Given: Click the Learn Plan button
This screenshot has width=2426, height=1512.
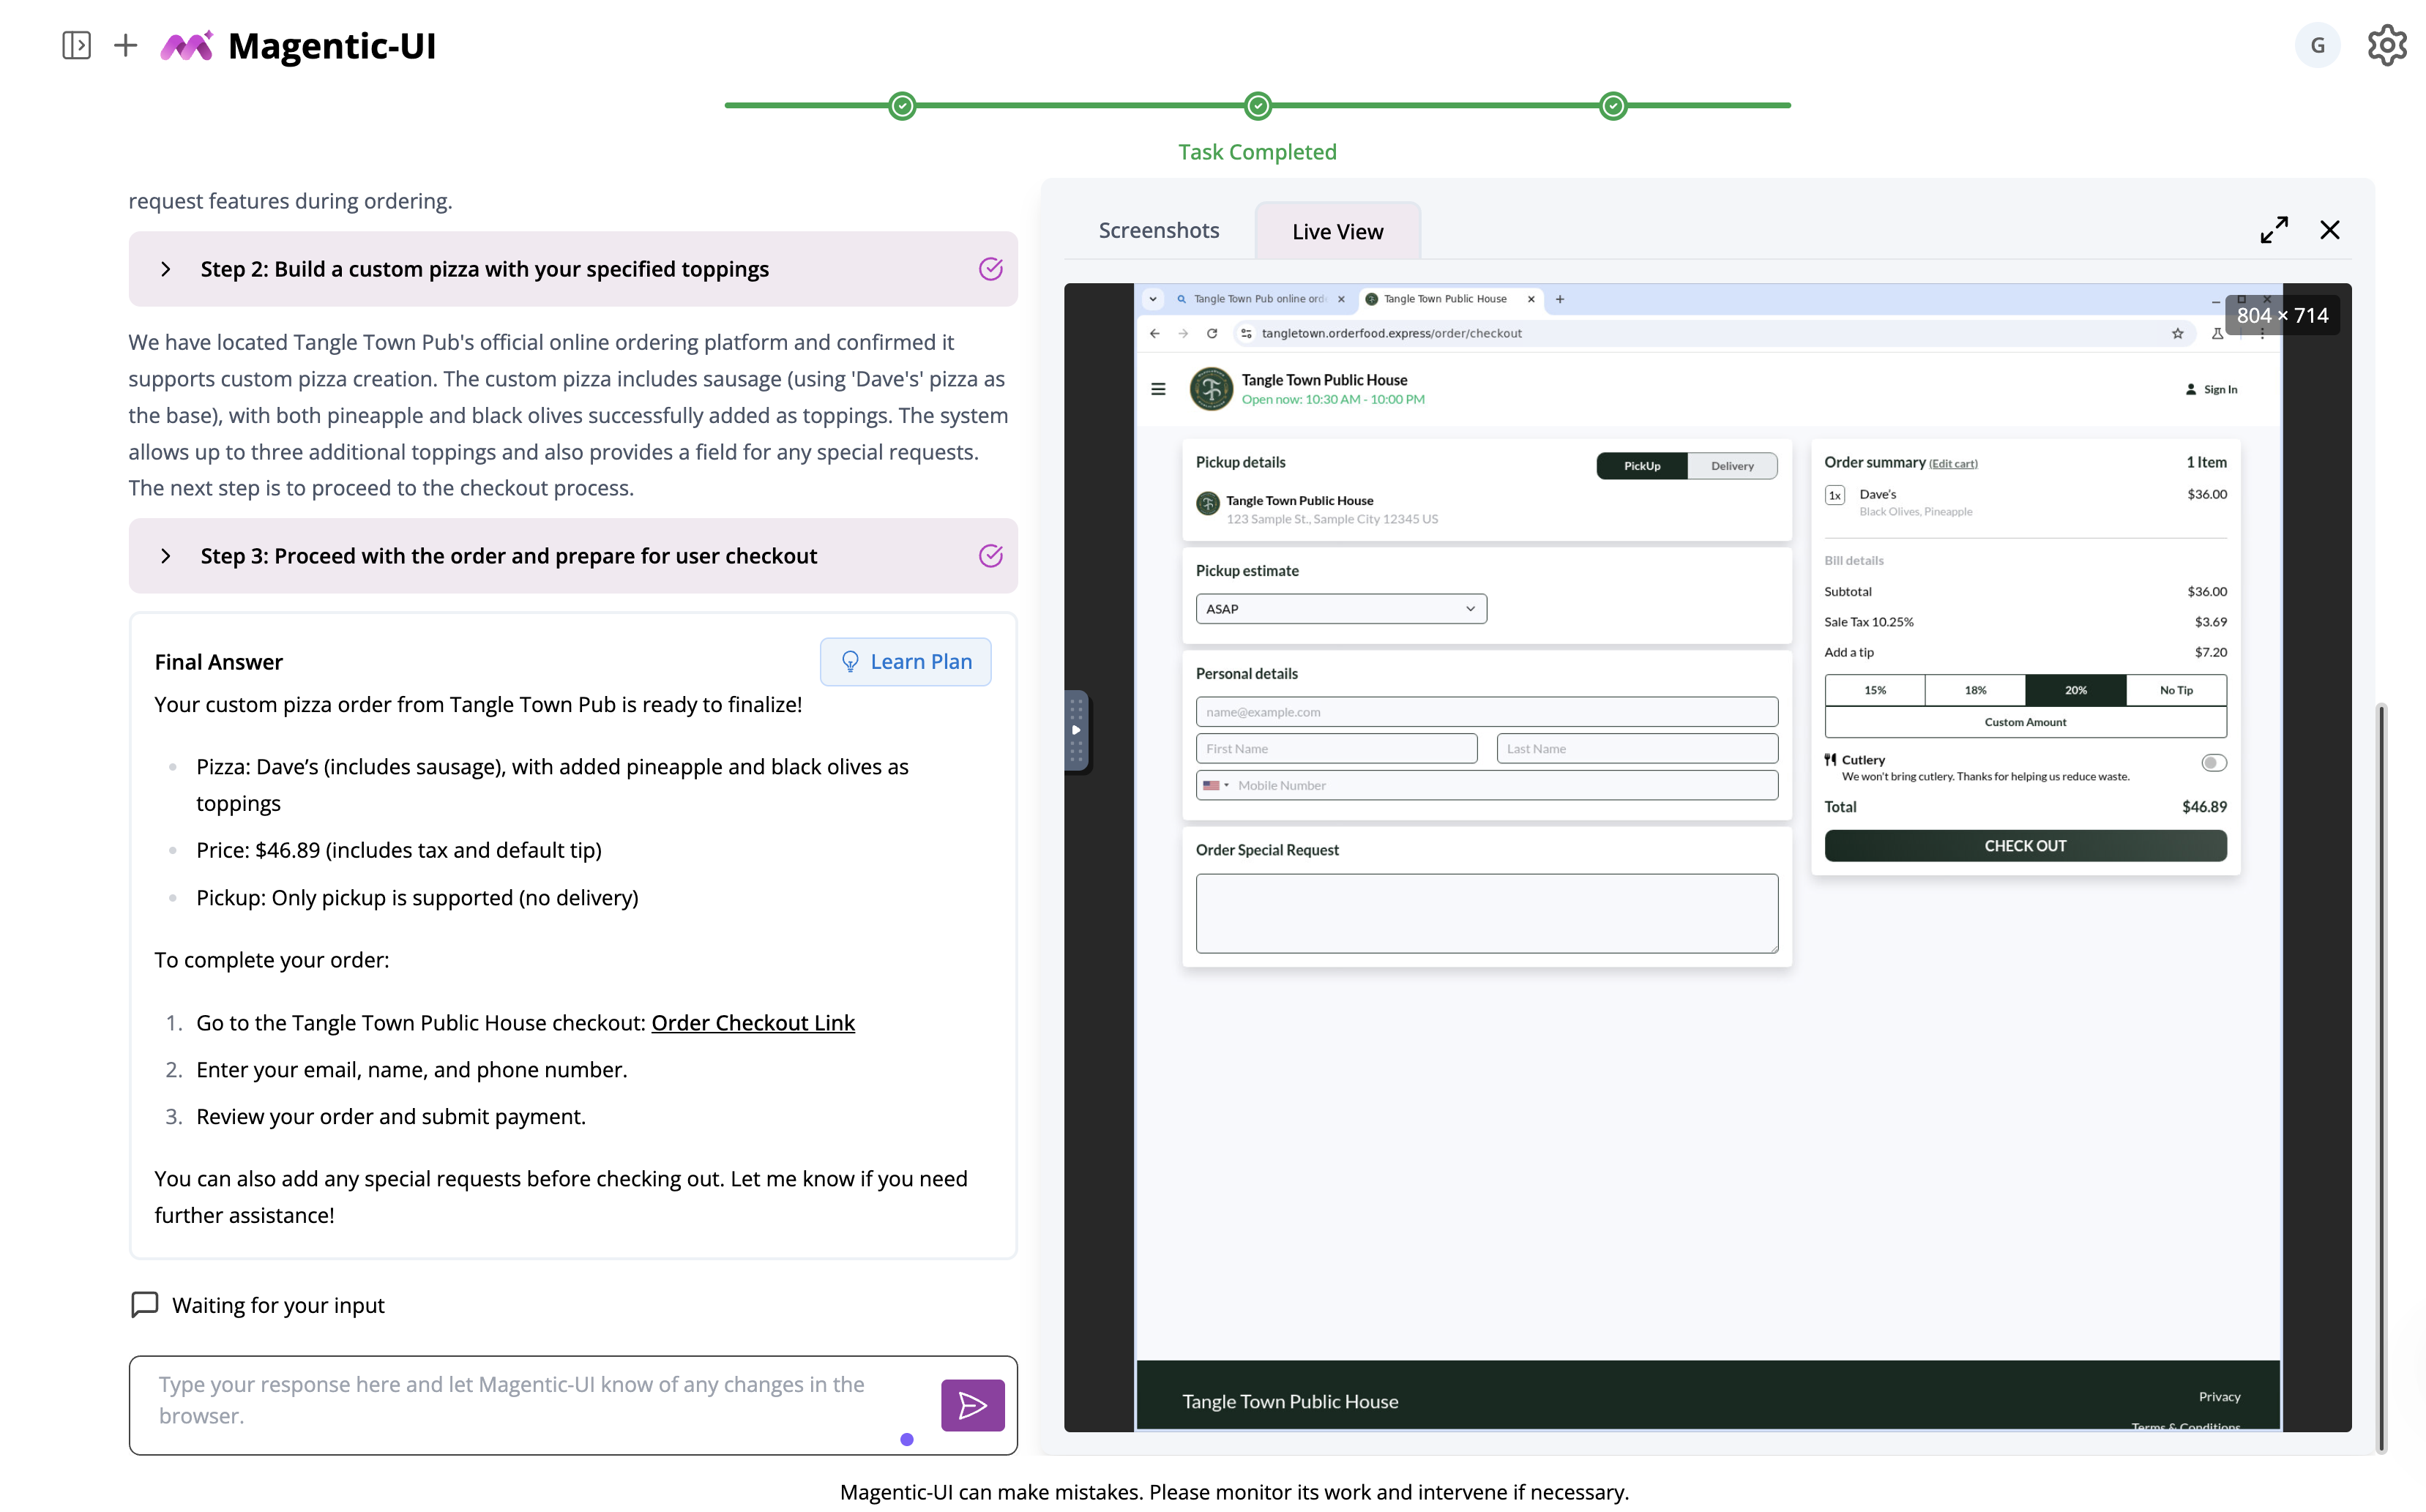Looking at the screenshot, I should coord(905,661).
